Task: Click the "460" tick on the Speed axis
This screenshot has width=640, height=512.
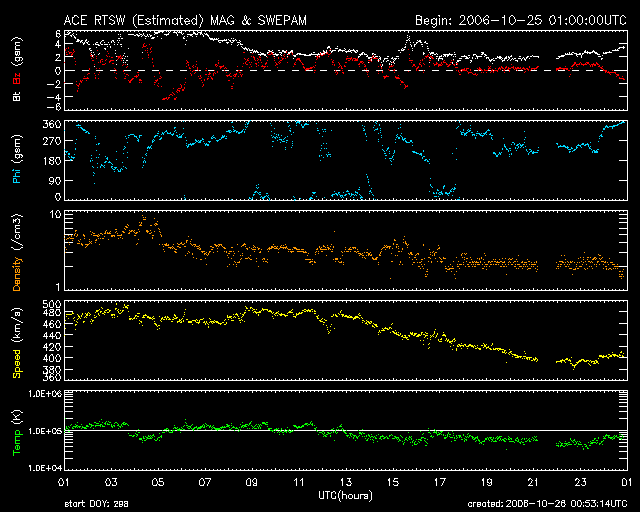Action: (52, 324)
